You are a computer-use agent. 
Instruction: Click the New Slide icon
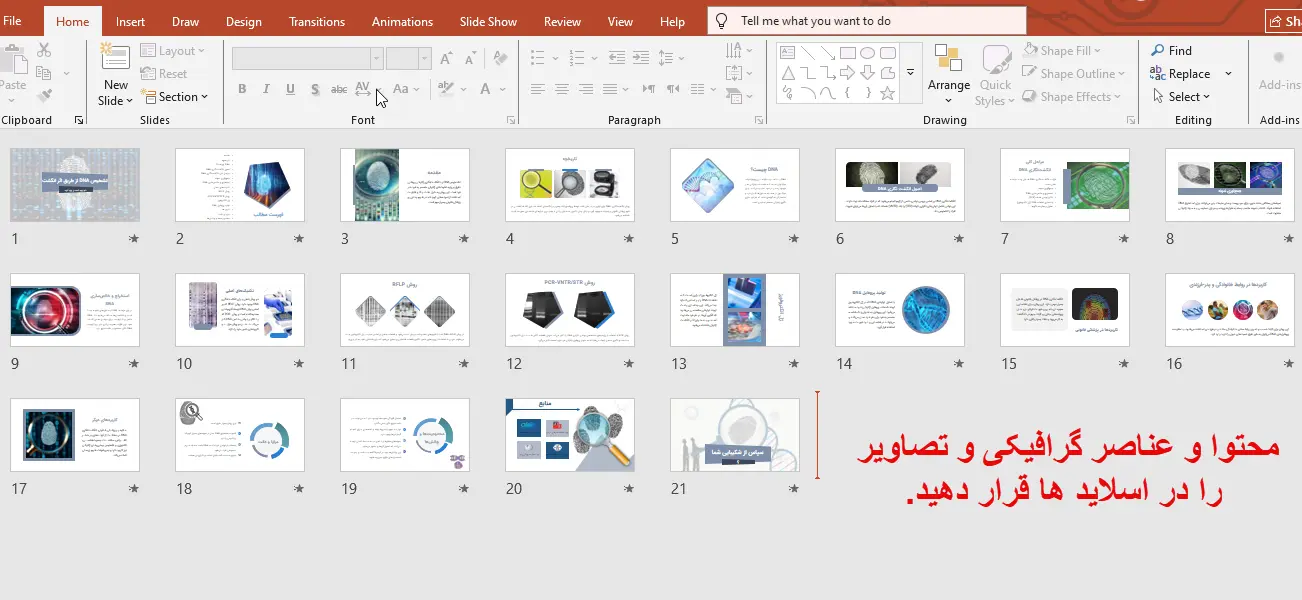coord(116,59)
